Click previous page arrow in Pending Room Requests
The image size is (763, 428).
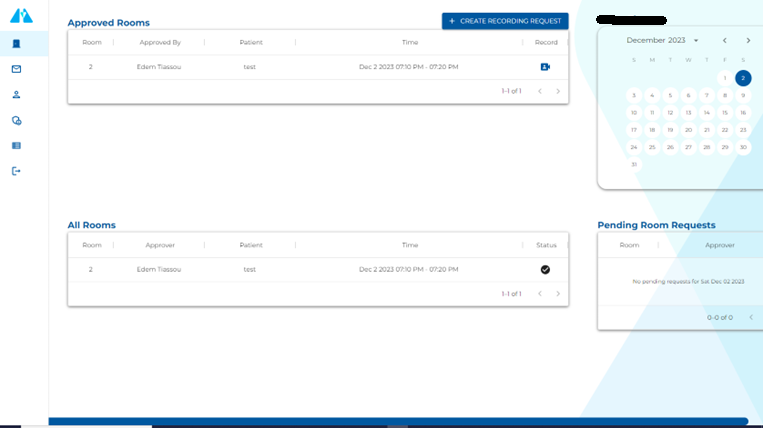[x=751, y=317]
